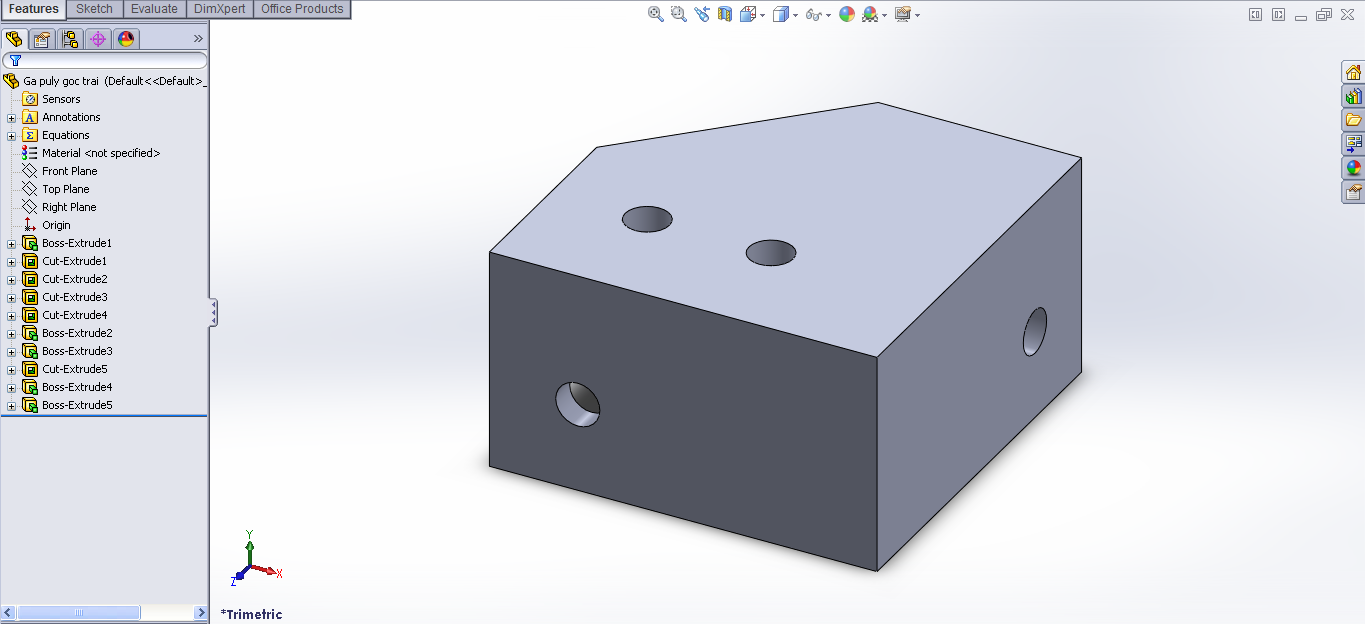The image size is (1365, 624).
Task: Expand the Equations folder node
Action: 12,135
